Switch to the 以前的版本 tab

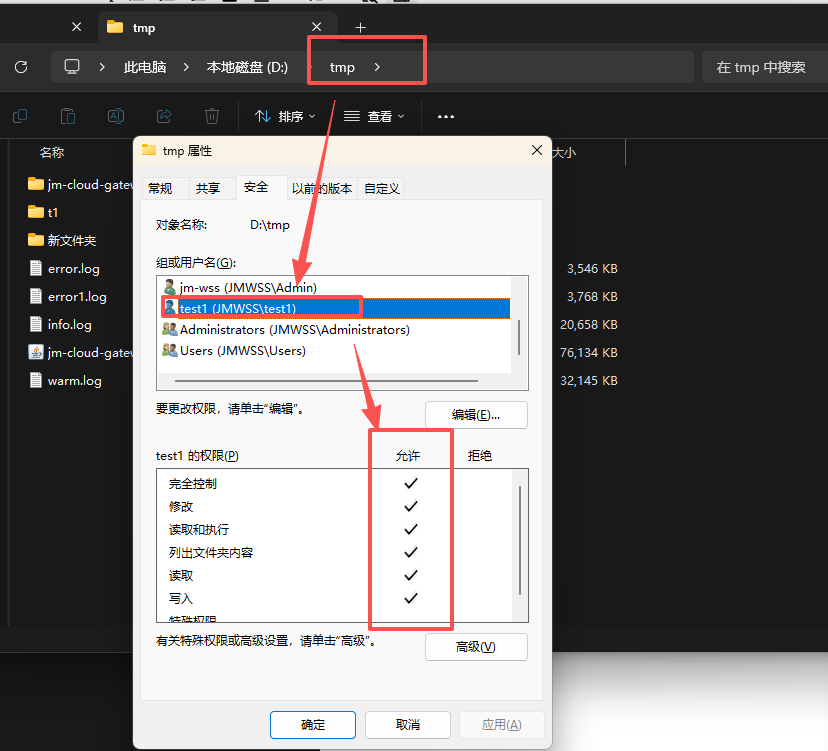(322, 188)
